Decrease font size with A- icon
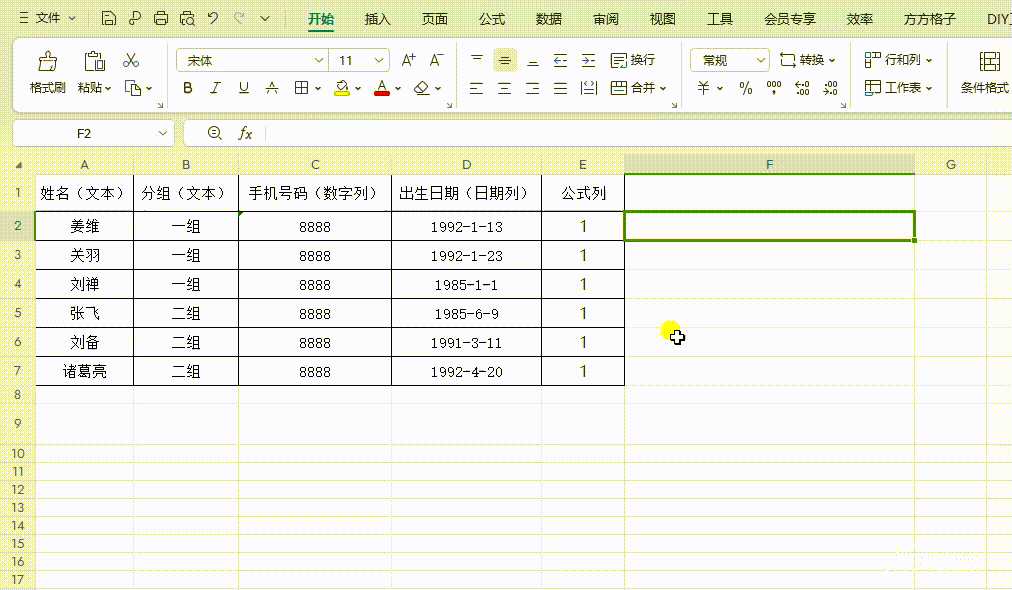The height and width of the screenshot is (590, 1012). tap(437, 60)
